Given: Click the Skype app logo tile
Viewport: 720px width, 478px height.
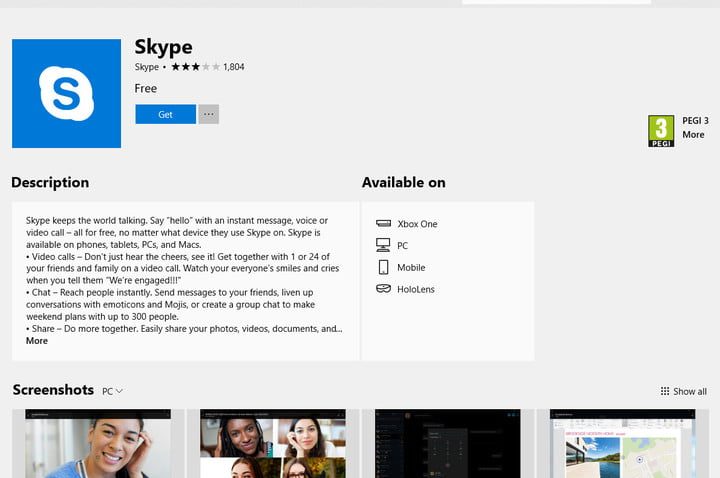Looking at the screenshot, I should (66, 93).
